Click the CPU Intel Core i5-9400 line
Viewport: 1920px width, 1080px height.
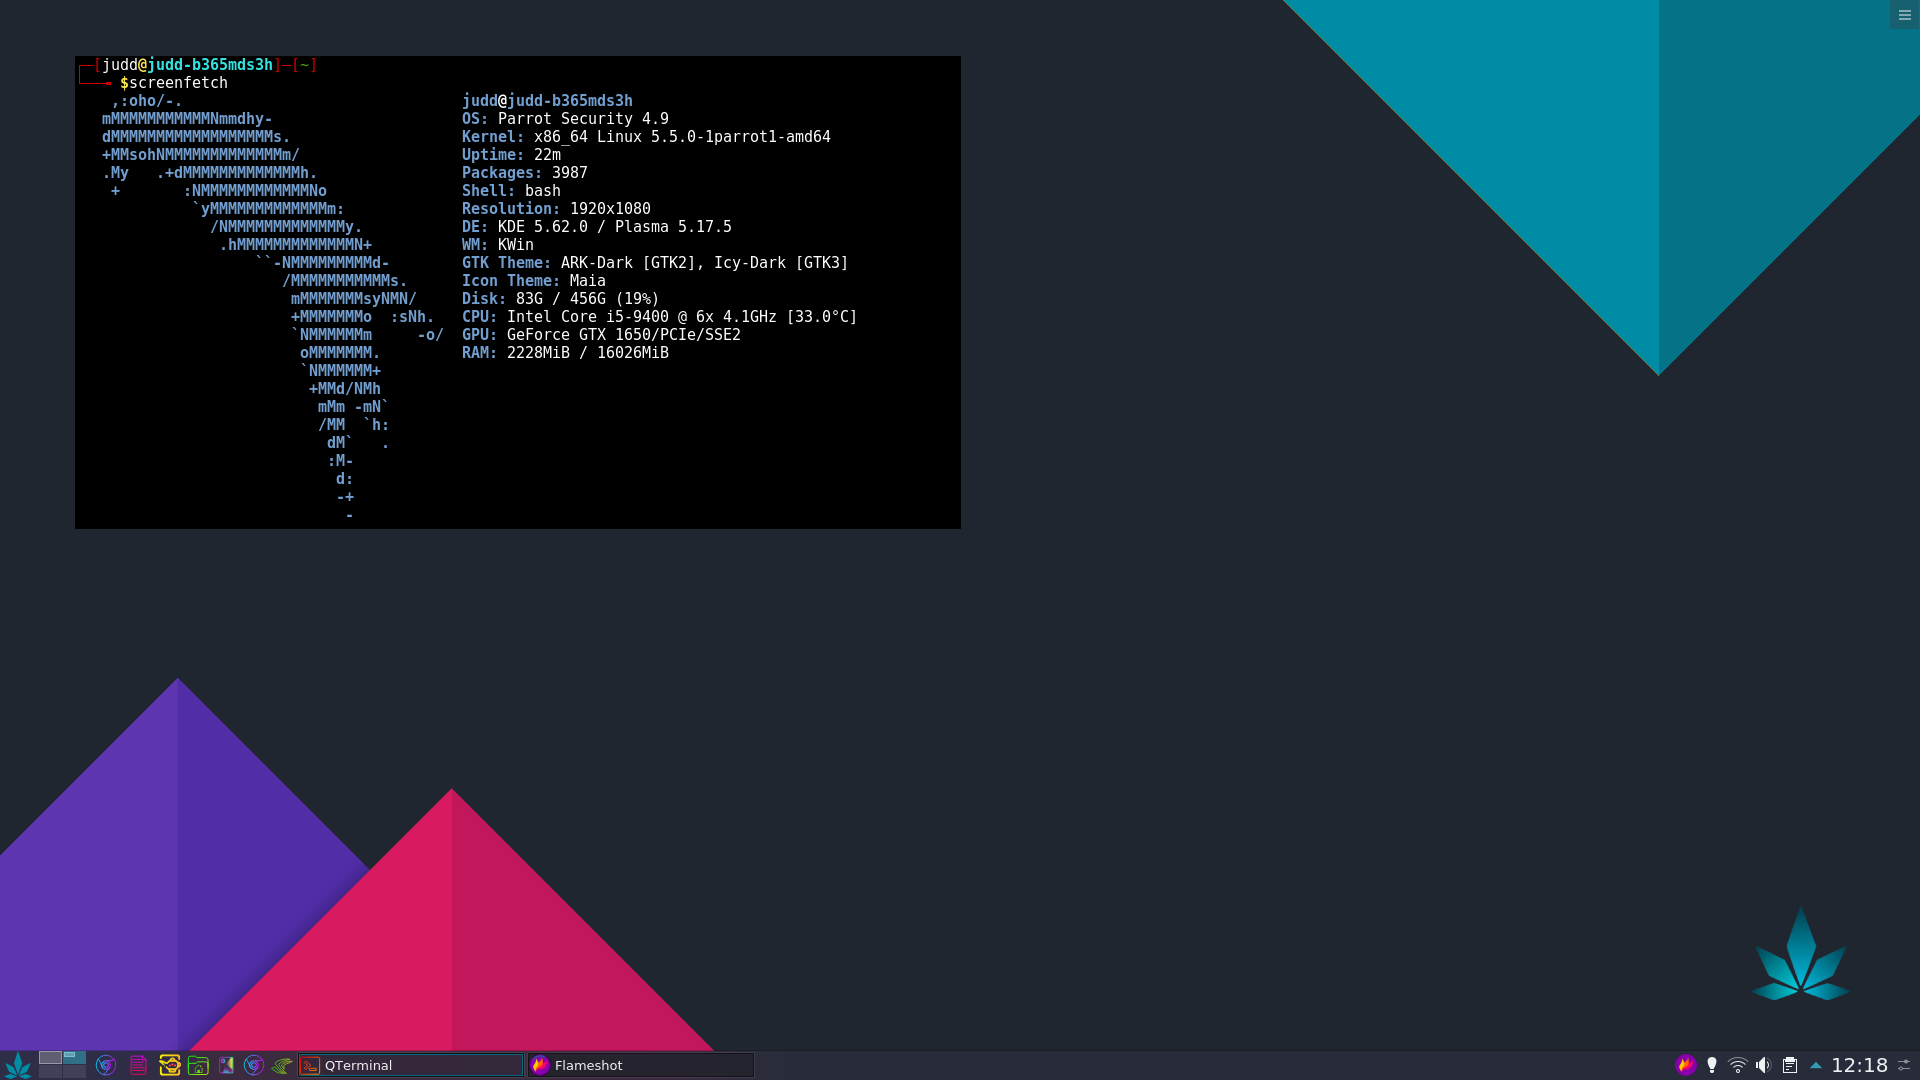pyautogui.click(x=660, y=317)
